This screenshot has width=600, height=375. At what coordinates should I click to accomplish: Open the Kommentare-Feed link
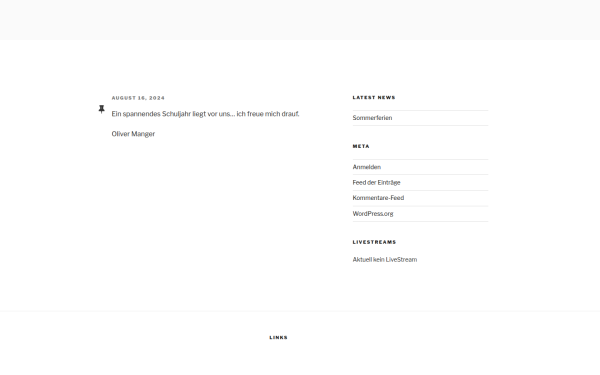(x=378, y=198)
